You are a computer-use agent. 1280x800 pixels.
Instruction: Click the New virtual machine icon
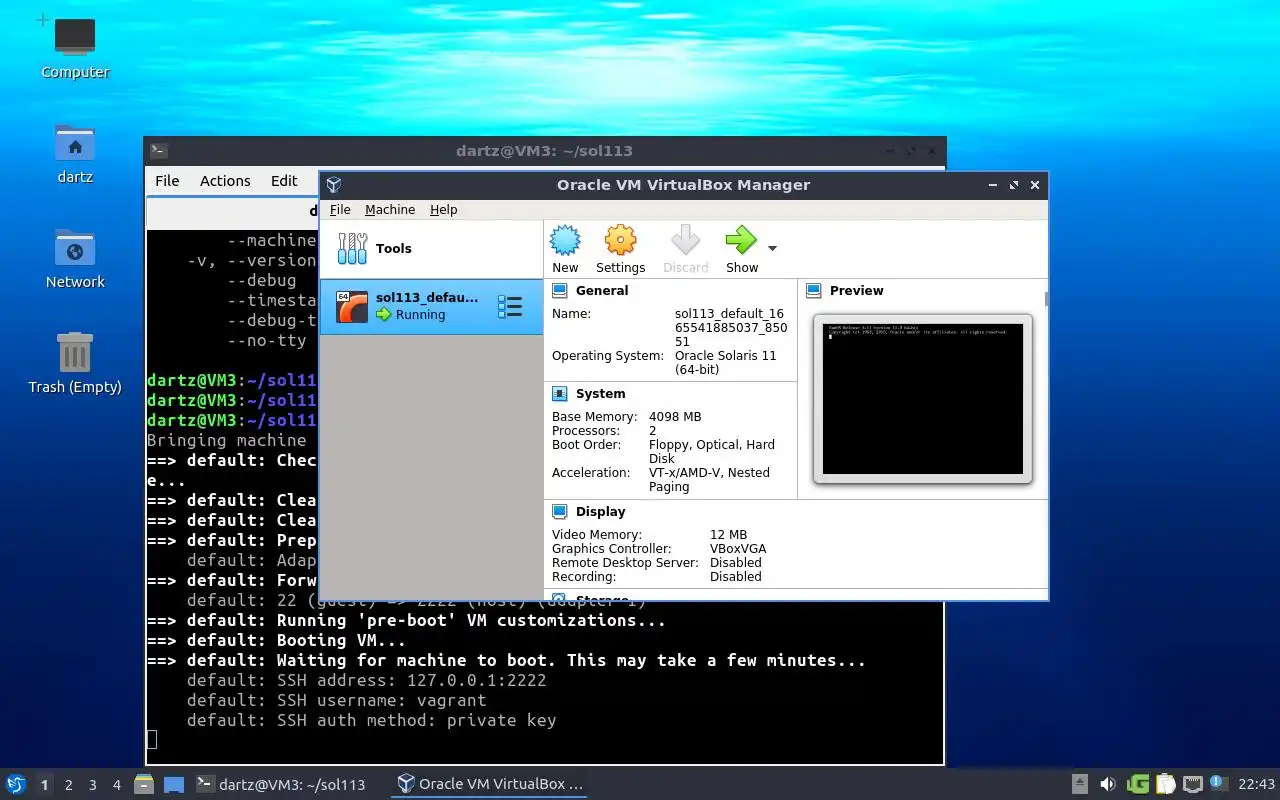(x=565, y=240)
